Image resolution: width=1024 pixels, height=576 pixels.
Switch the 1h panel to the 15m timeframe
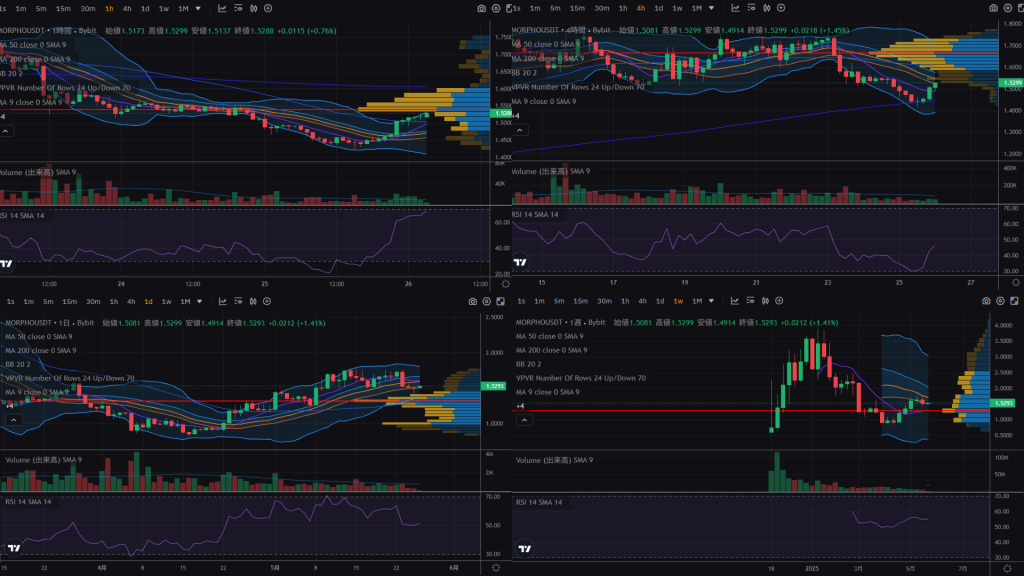(x=63, y=8)
